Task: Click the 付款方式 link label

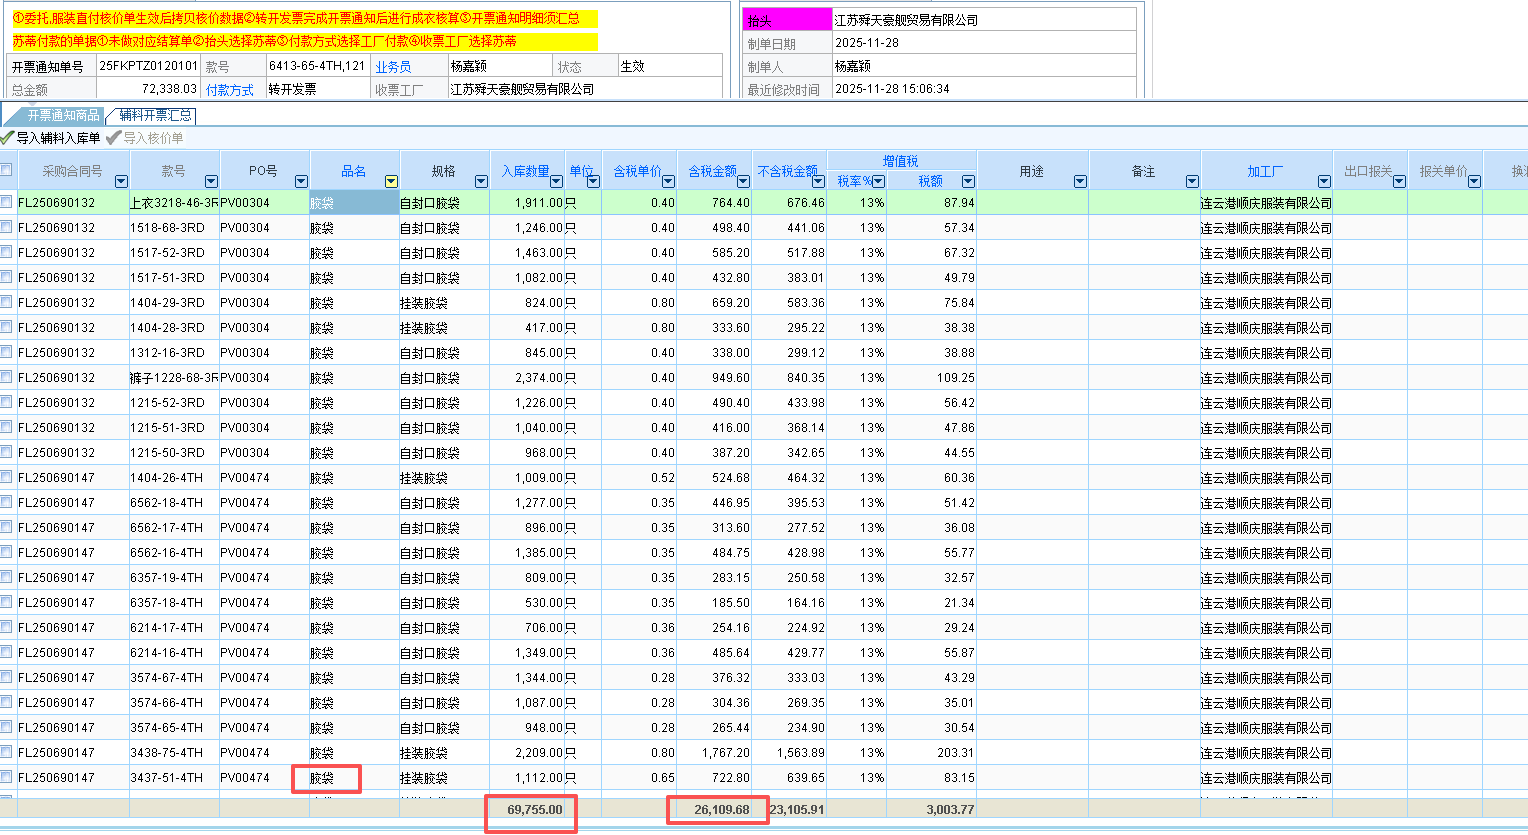Action: (x=230, y=90)
